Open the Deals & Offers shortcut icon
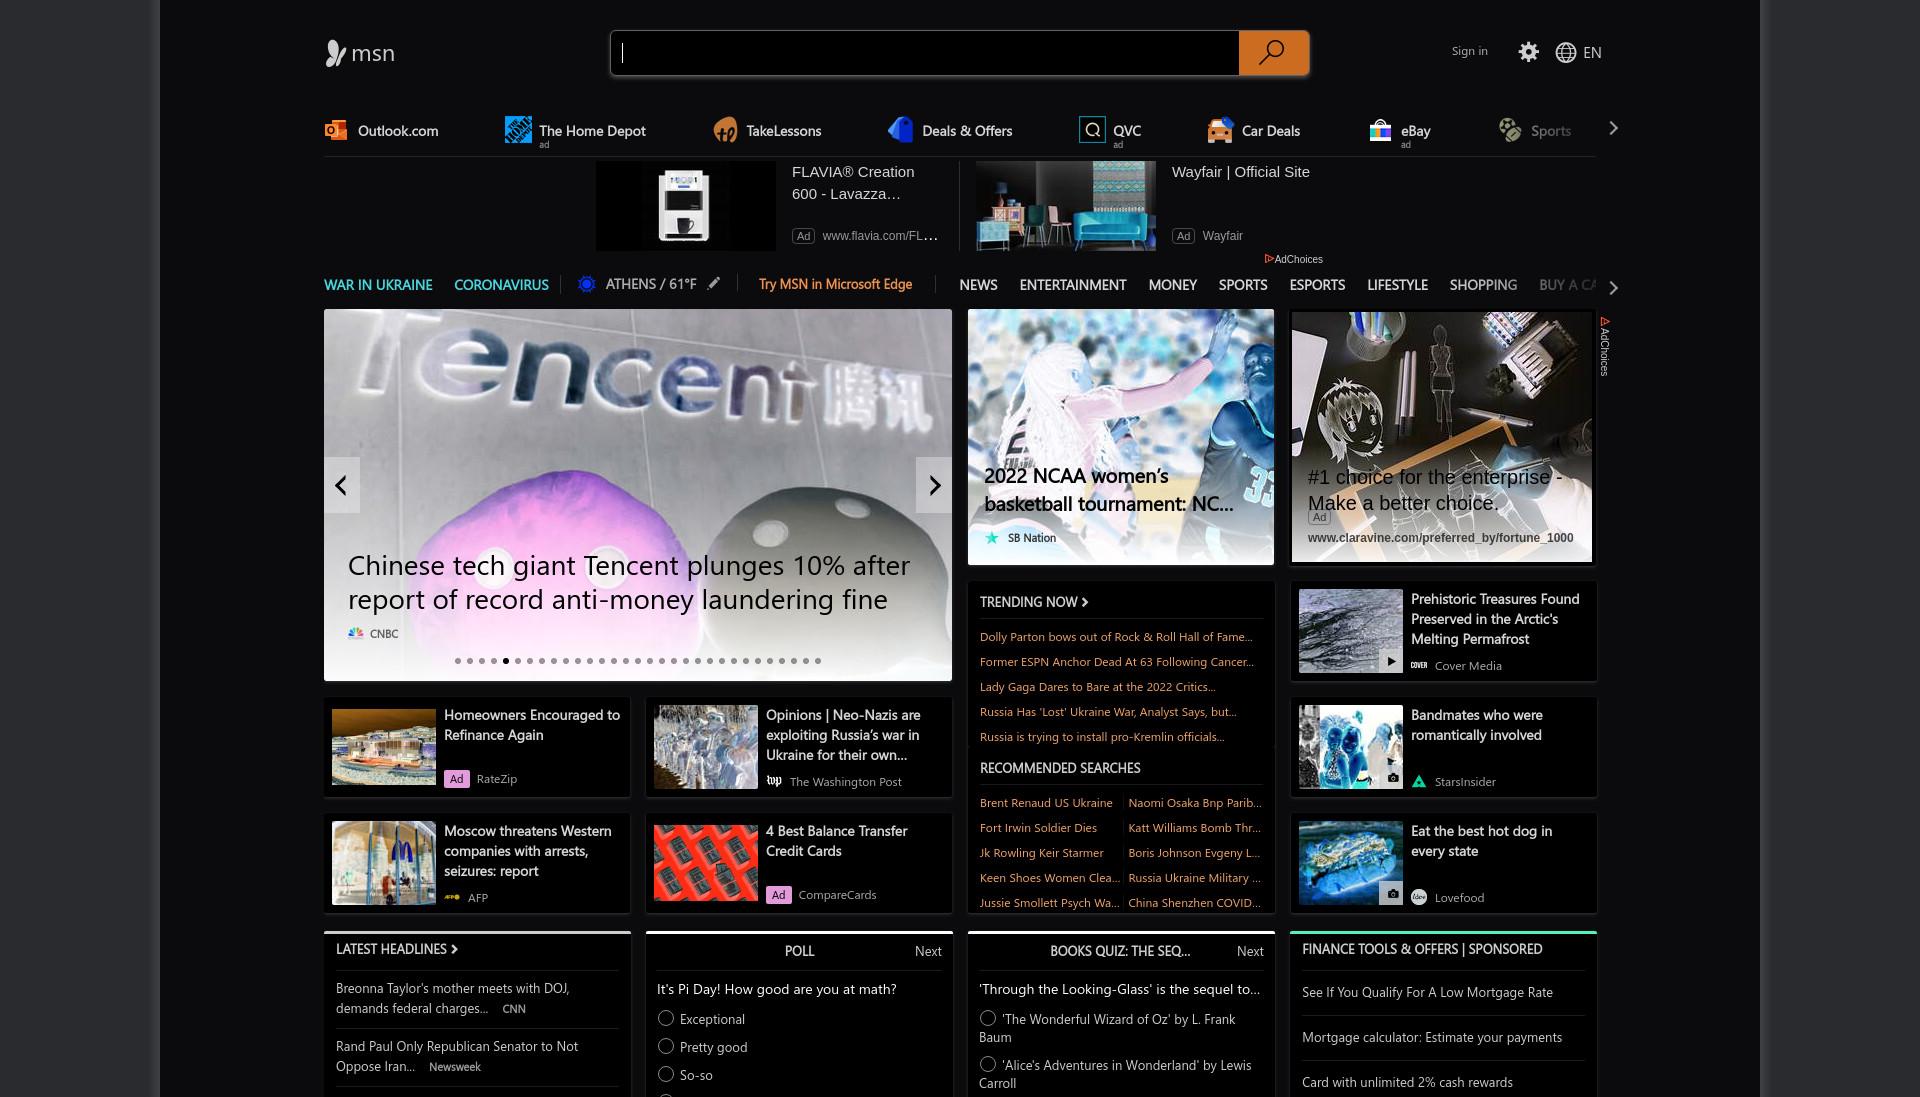 901,130
